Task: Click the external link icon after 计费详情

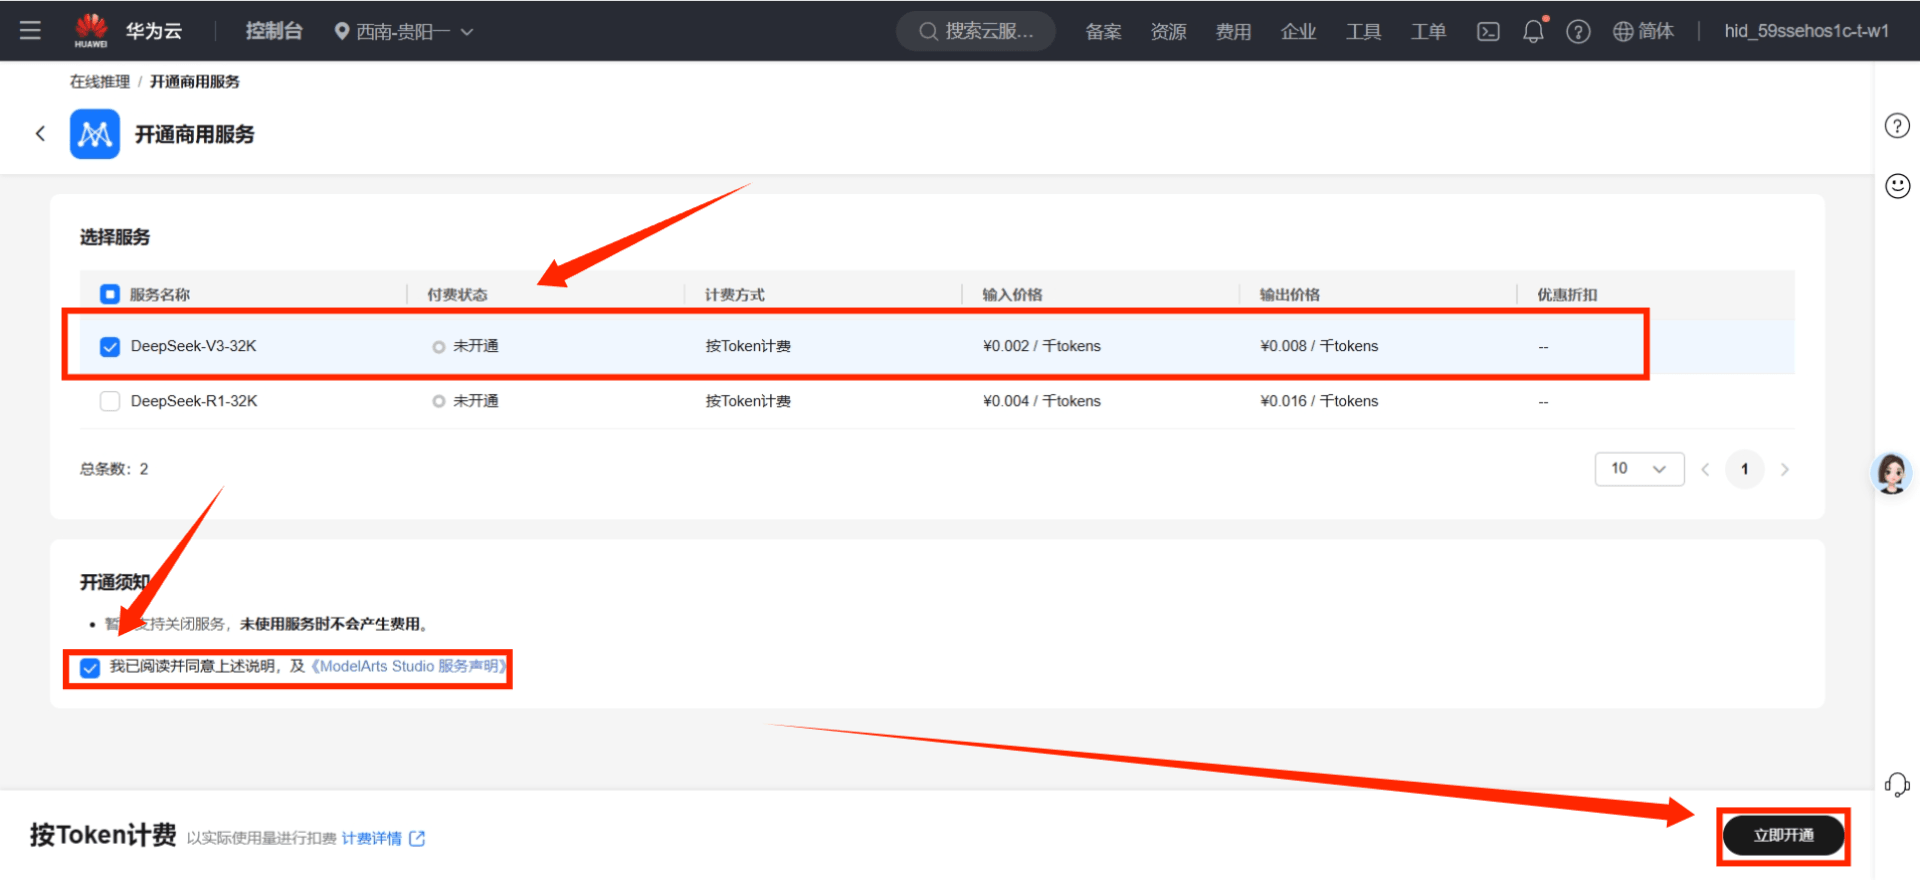Action: pos(417,838)
